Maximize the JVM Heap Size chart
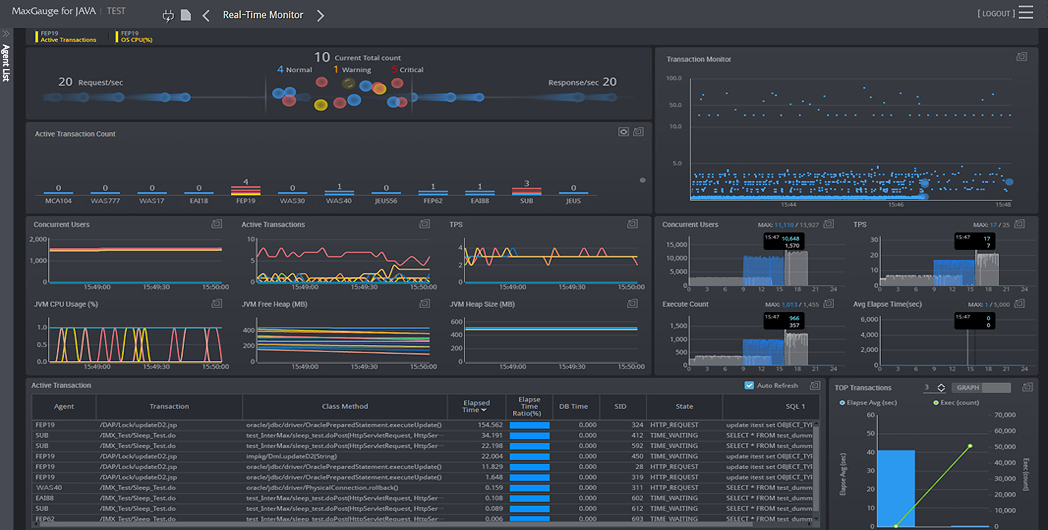 (632, 303)
